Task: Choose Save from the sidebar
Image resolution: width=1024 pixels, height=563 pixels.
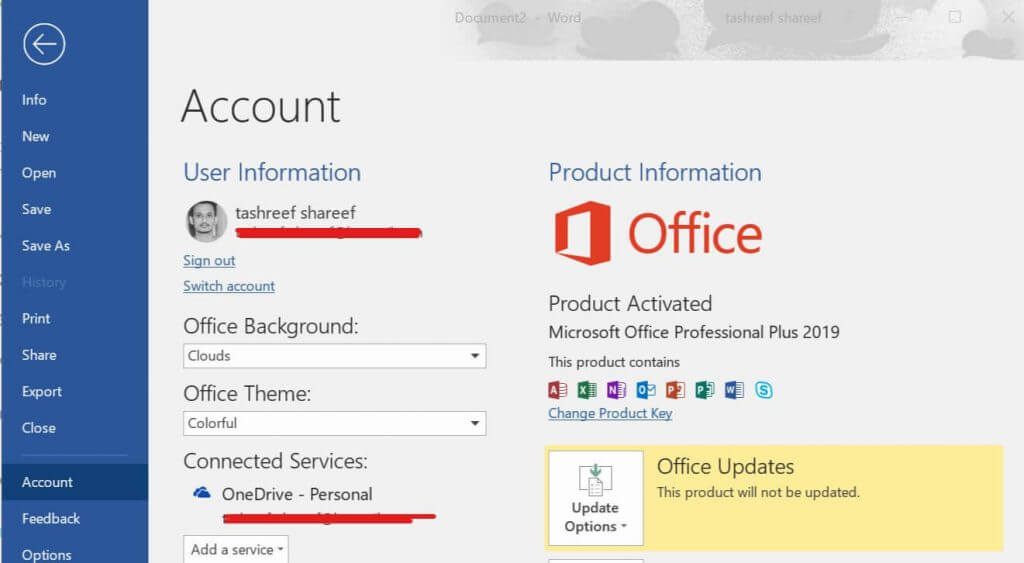Action: pyautogui.click(x=36, y=210)
